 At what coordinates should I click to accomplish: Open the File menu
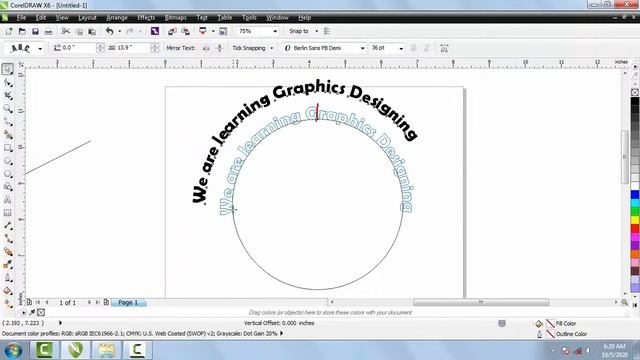21,18
